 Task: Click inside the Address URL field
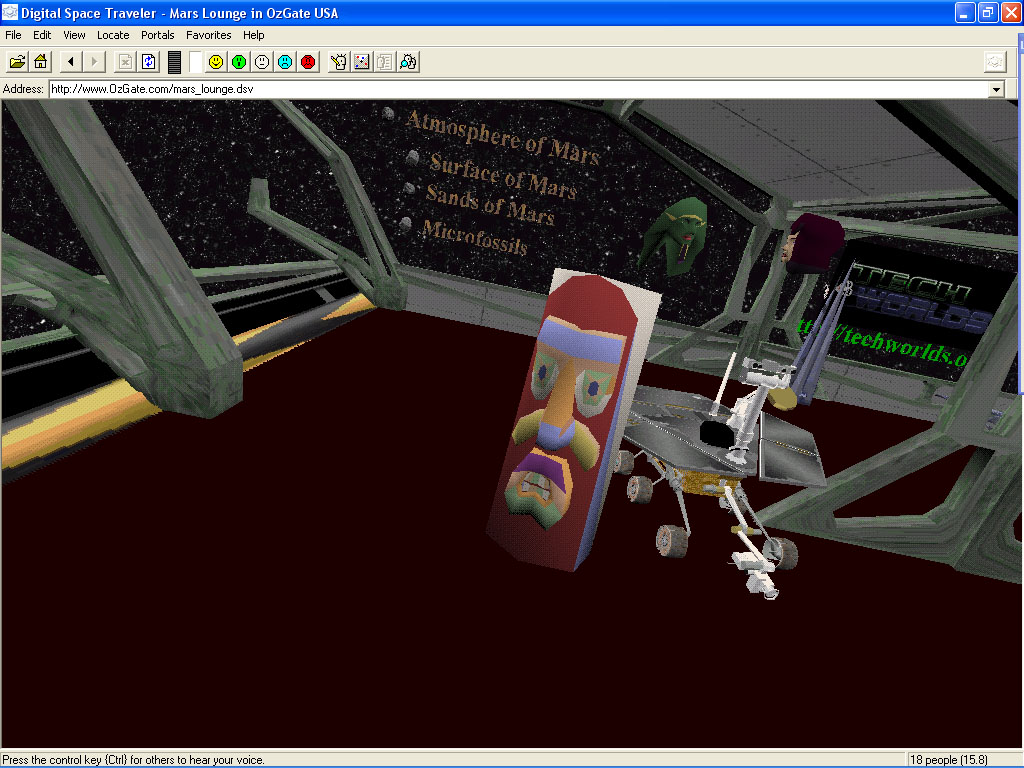[500, 89]
